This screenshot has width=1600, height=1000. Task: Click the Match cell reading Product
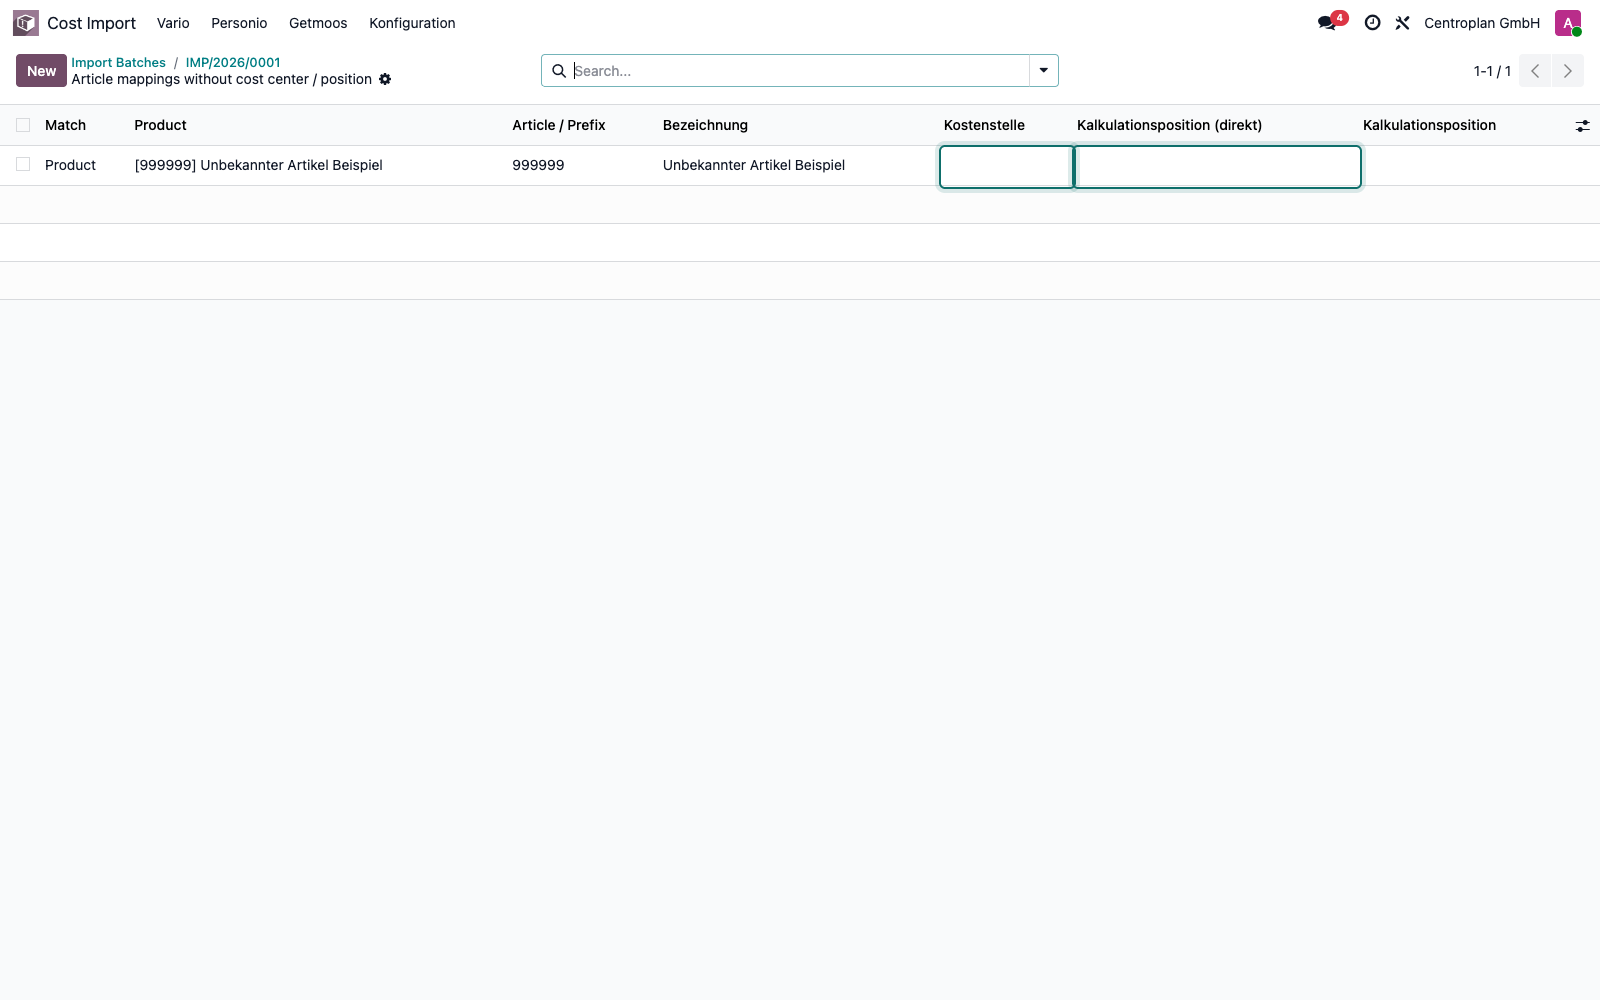pyautogui.click(x=70, y=165)
